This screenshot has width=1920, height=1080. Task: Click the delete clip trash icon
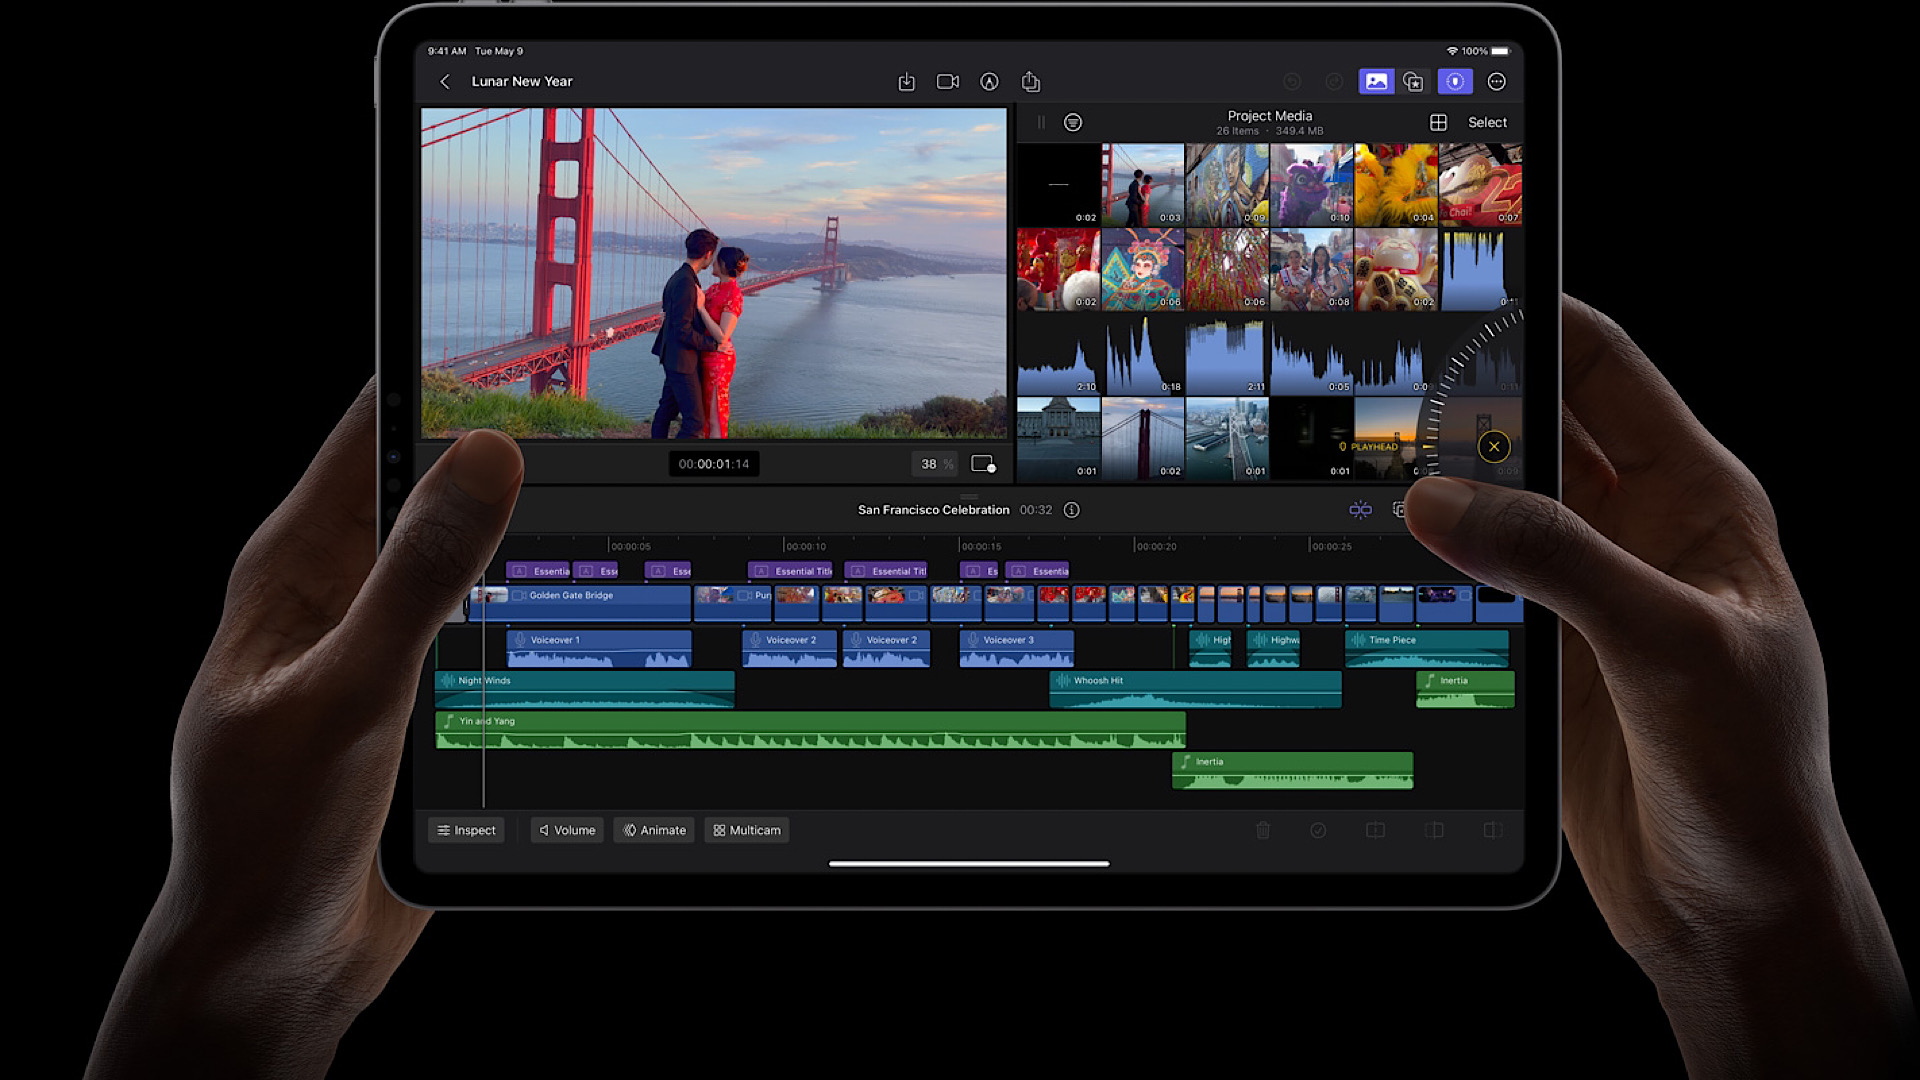(x=1263, y=830)
